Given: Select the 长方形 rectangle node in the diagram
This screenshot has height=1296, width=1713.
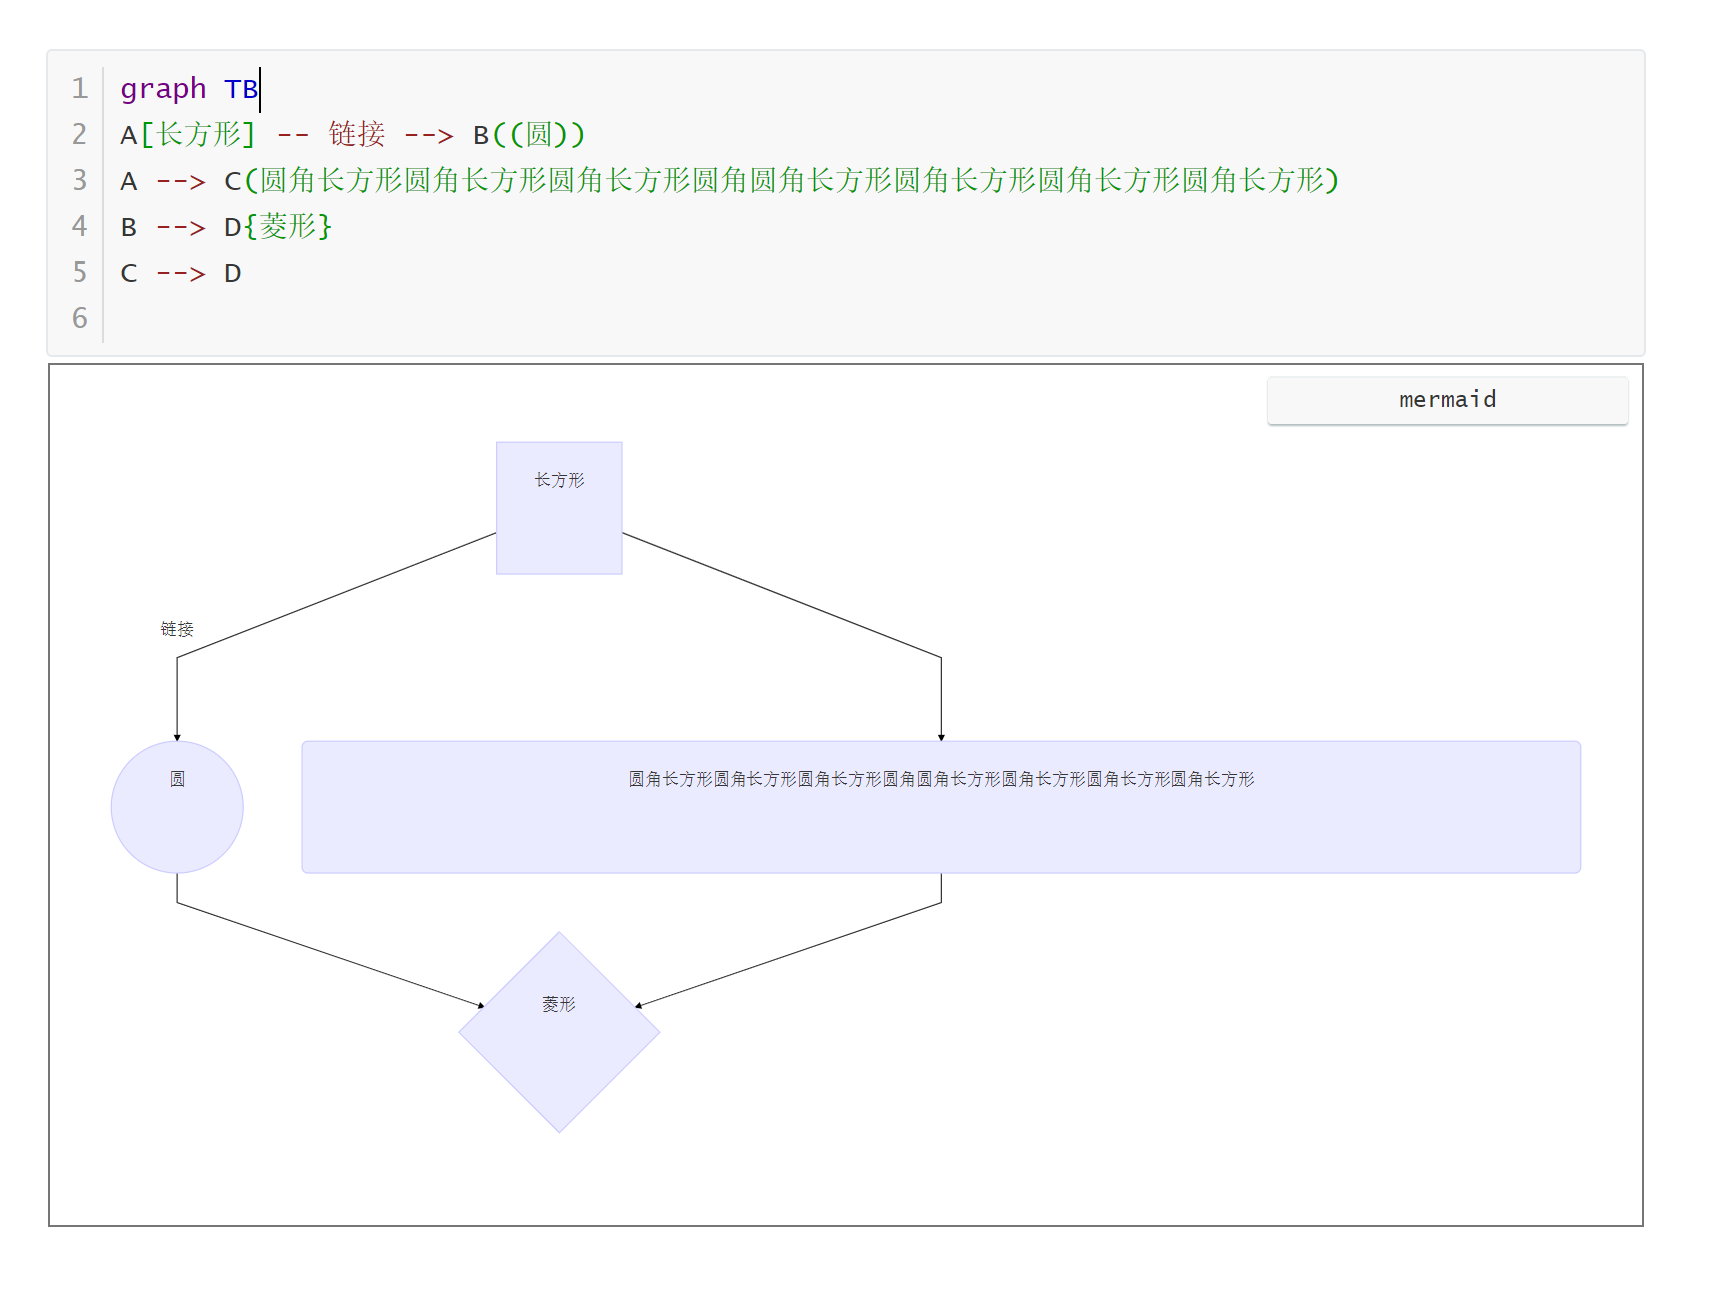Looking at the screenshot, I should [558, 506].
